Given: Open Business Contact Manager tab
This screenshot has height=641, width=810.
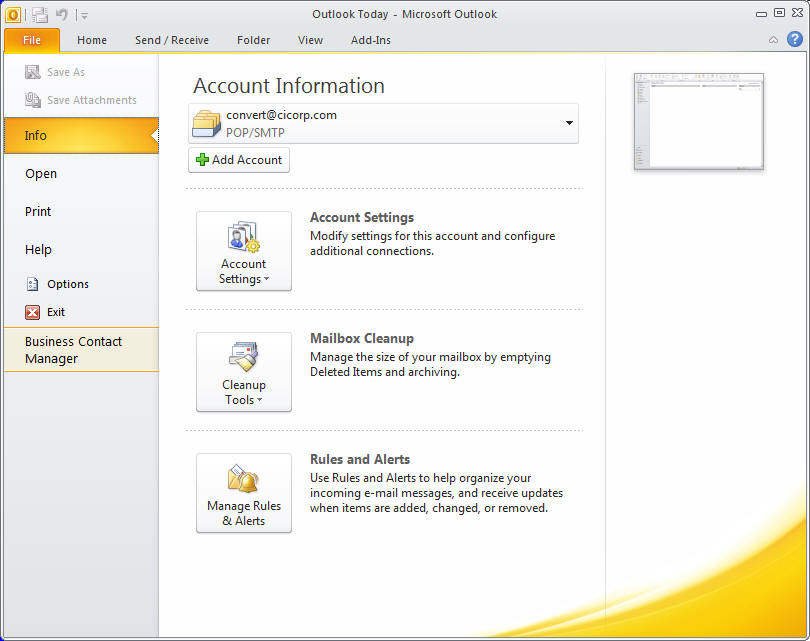Looking at the screenshot, I should pyautogui.click(x=81, y=350).
